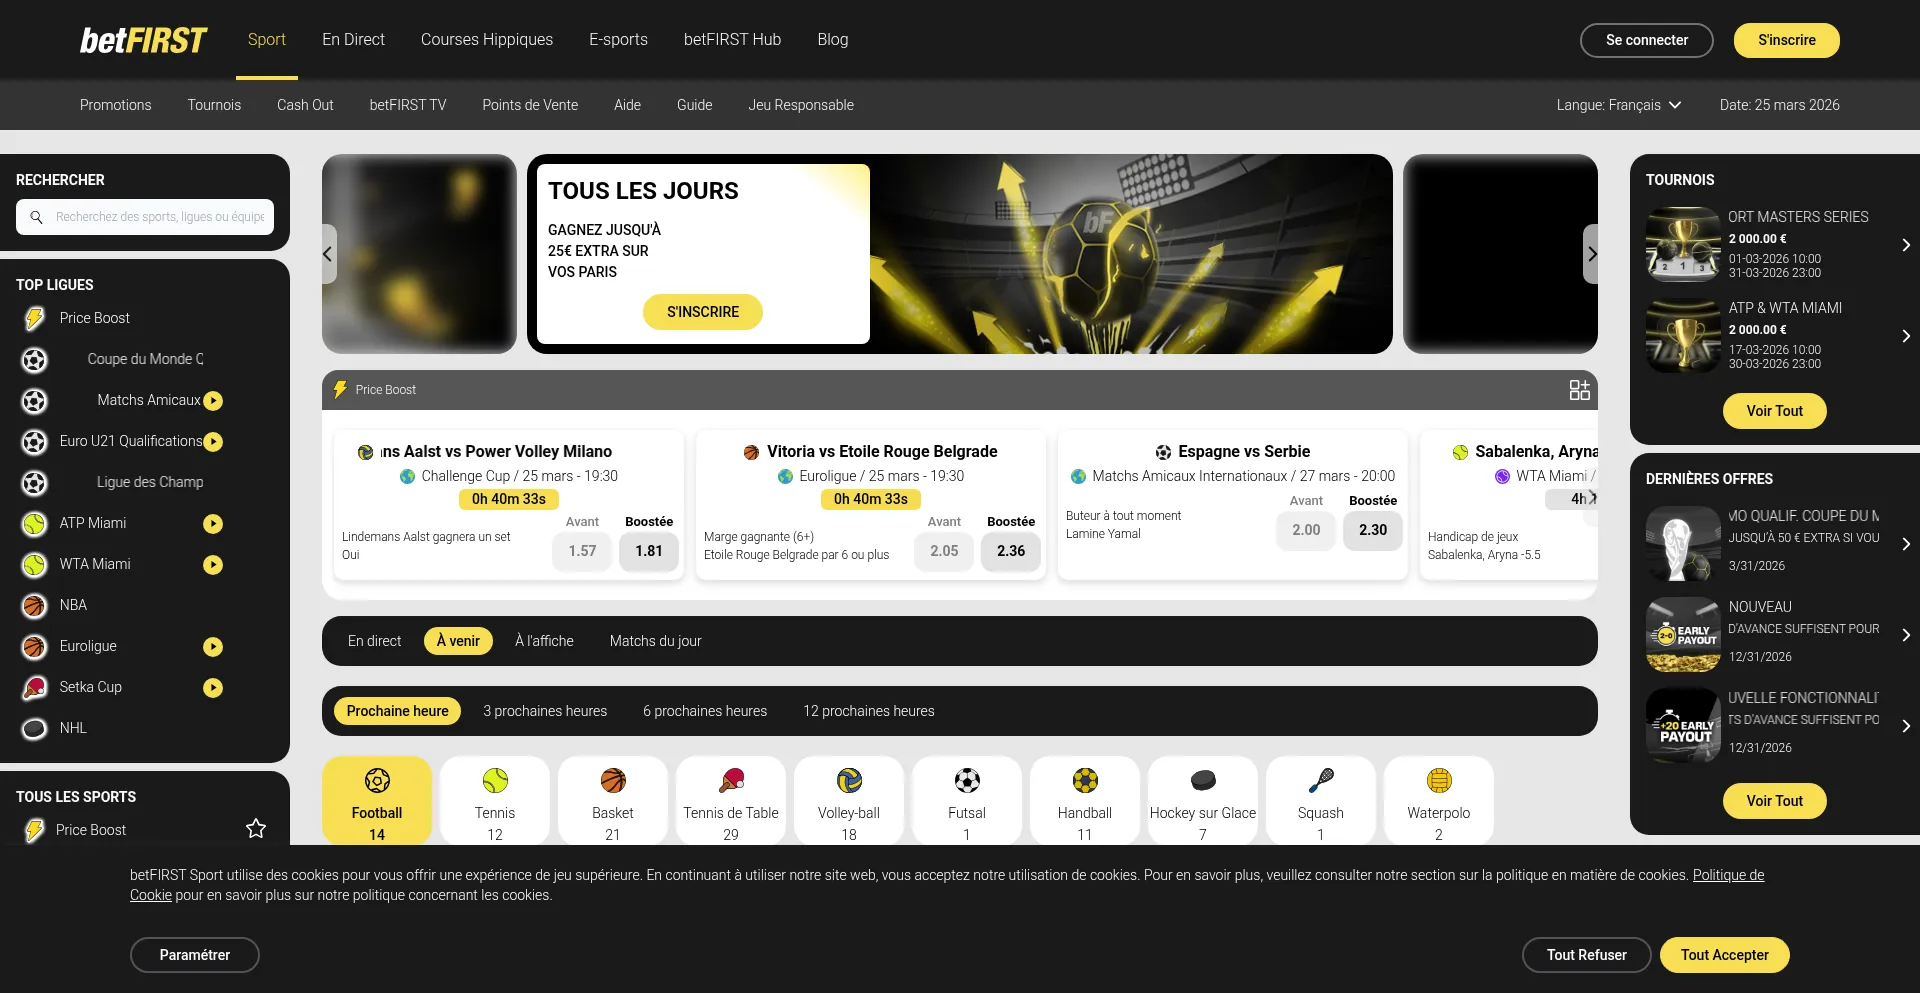Select the Volley-ball sport tile
This screenshot has width=1920, height=993.
click(849, 800)
